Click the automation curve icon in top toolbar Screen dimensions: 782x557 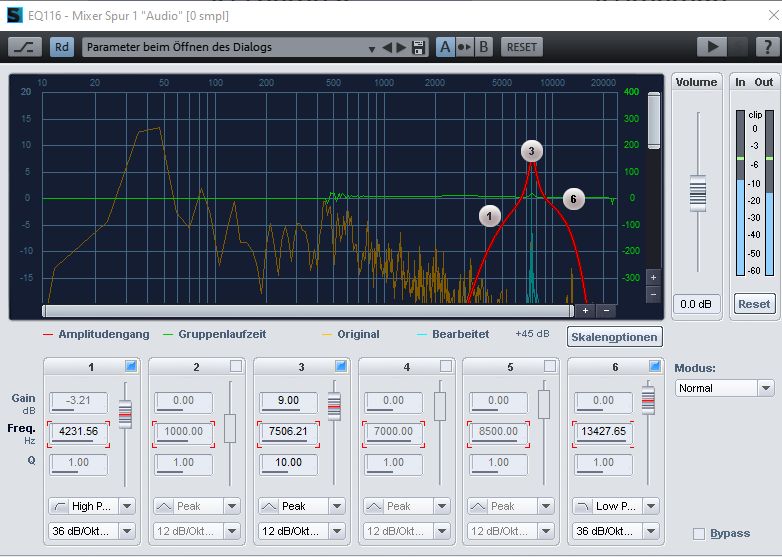(x=25, y=47)
